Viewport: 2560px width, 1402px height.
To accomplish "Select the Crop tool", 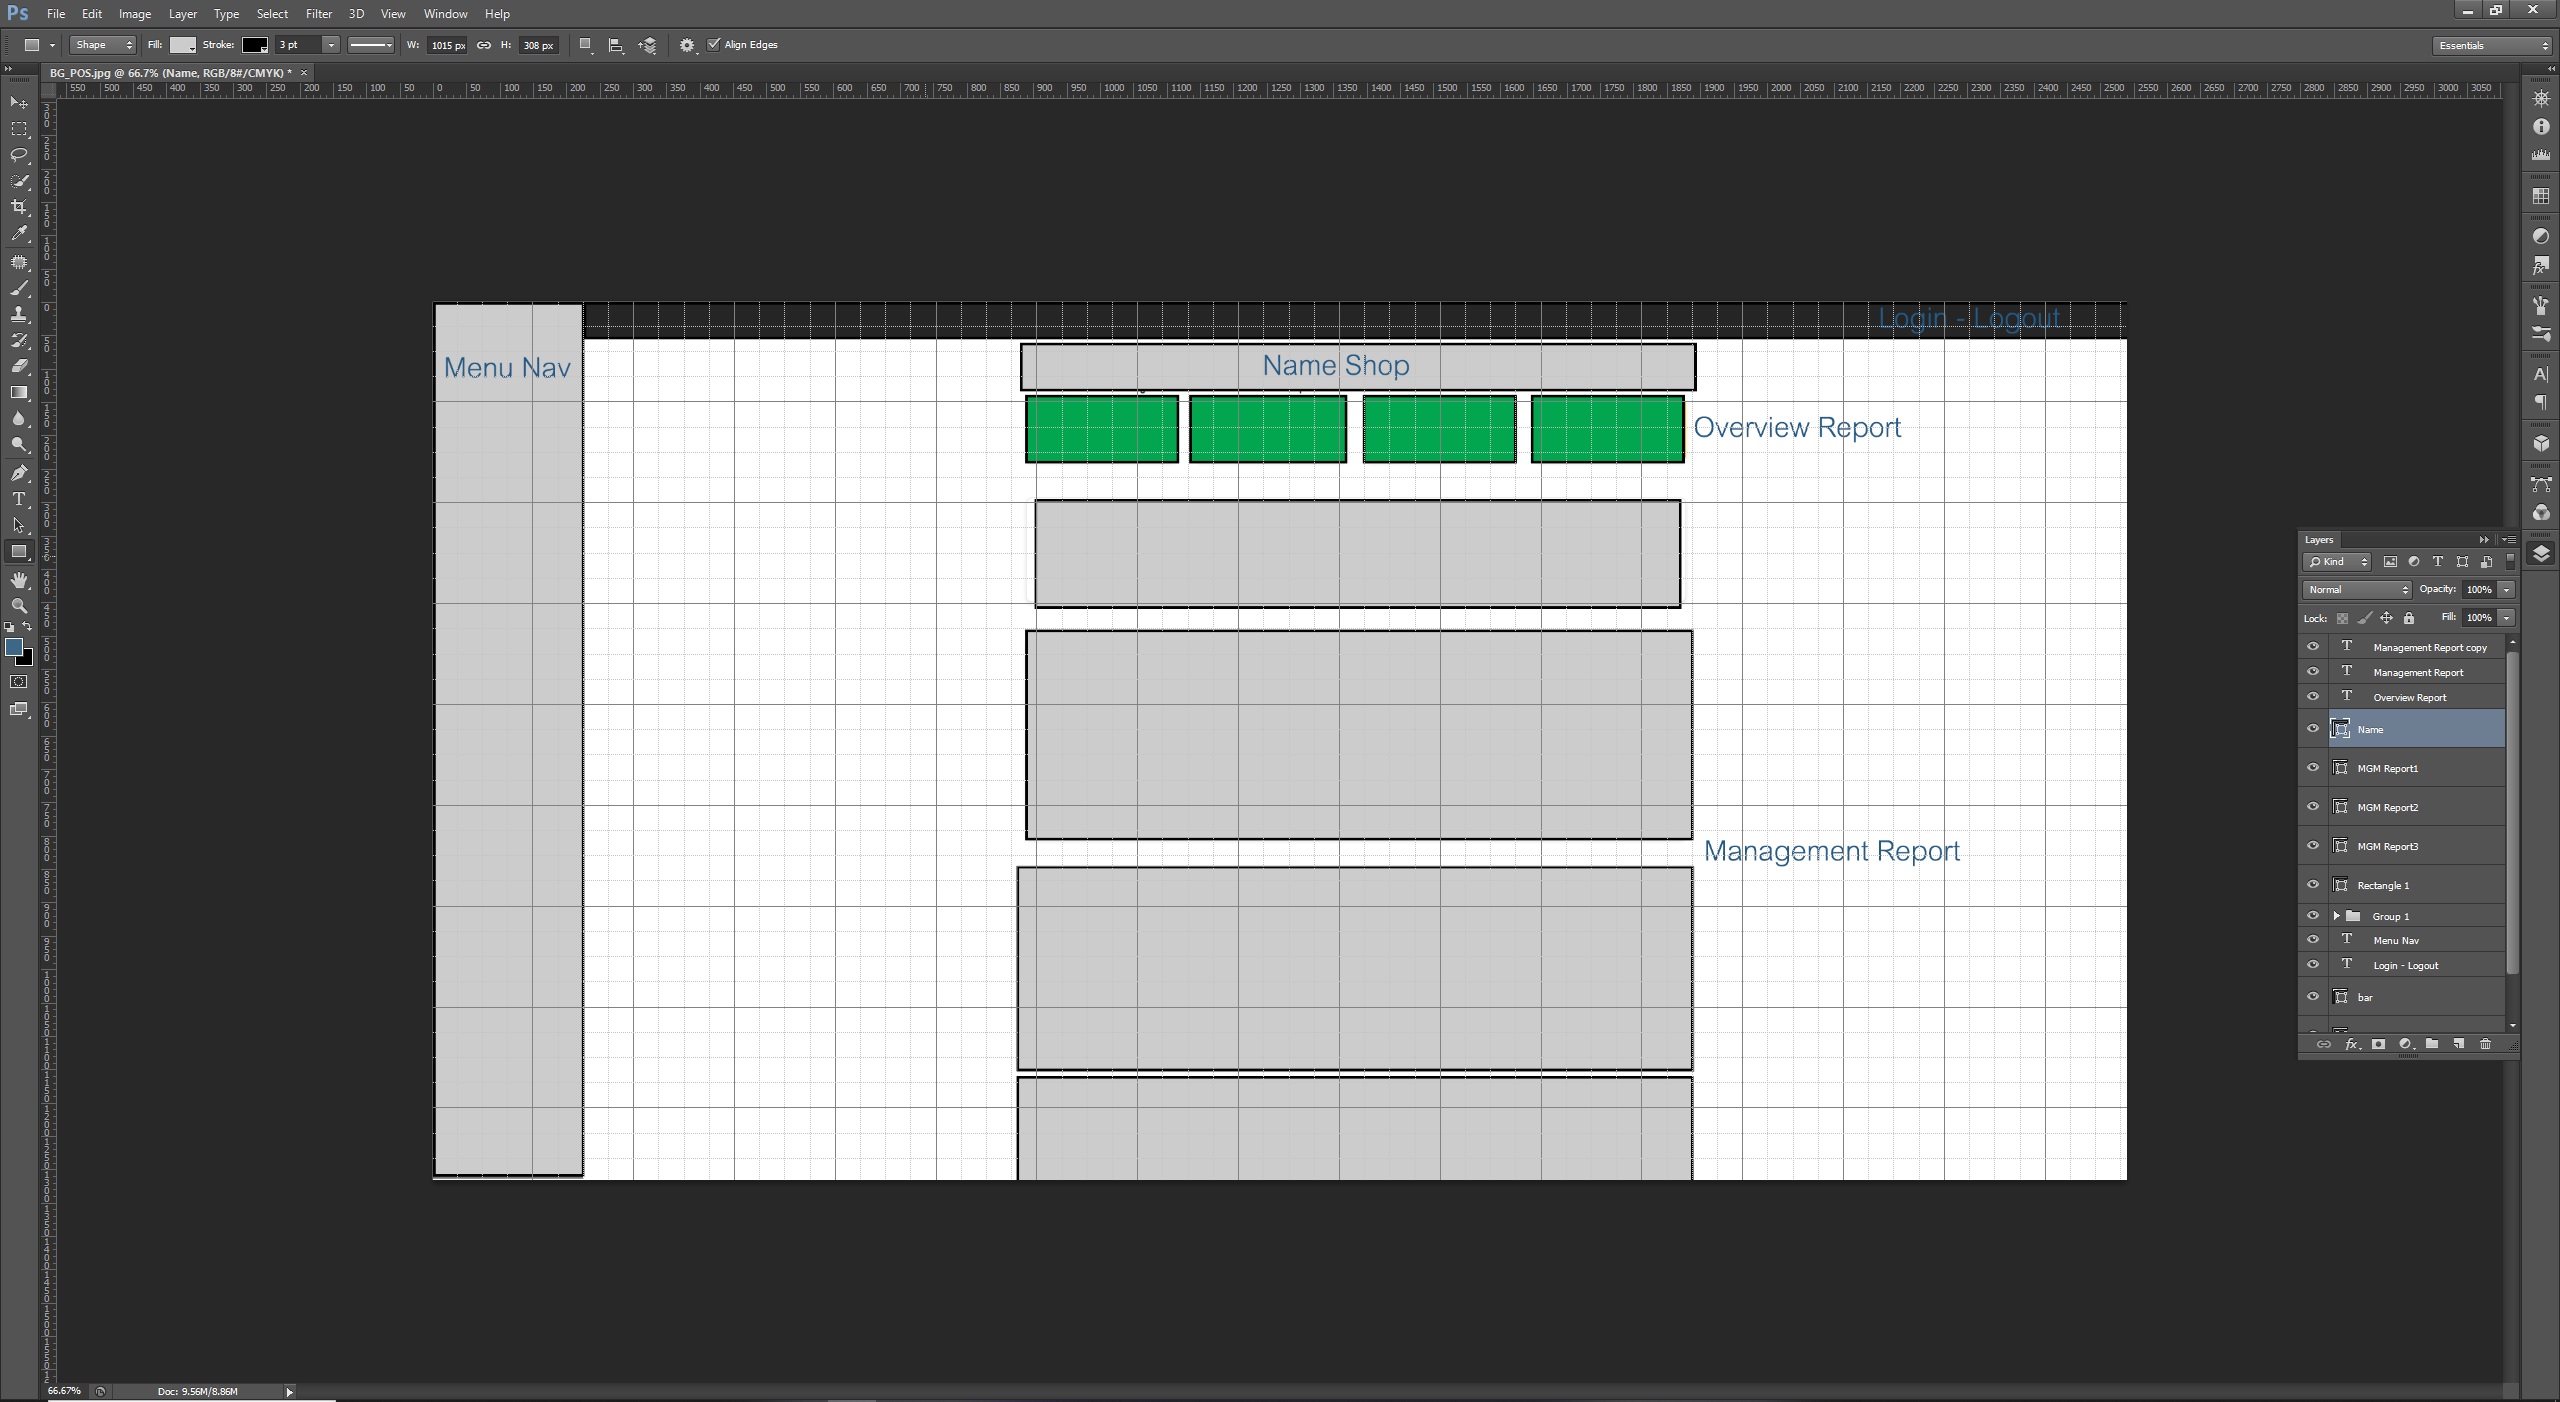I will pyautogui.click(x=19, y=207).
